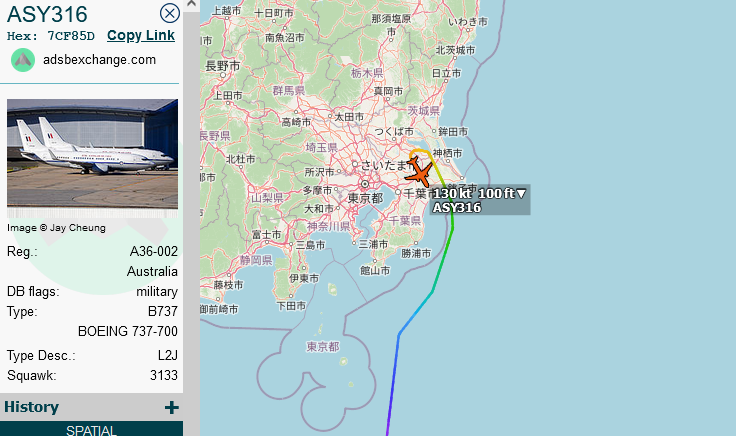Click the orange aircraft icon on map
Screen dimensions: 736x436
pos(419,172)
